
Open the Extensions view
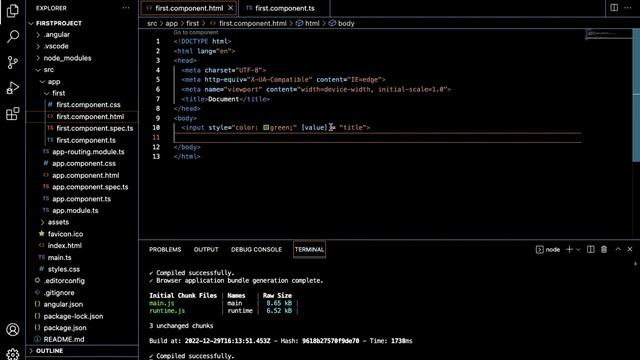click(x=13, y=113)
